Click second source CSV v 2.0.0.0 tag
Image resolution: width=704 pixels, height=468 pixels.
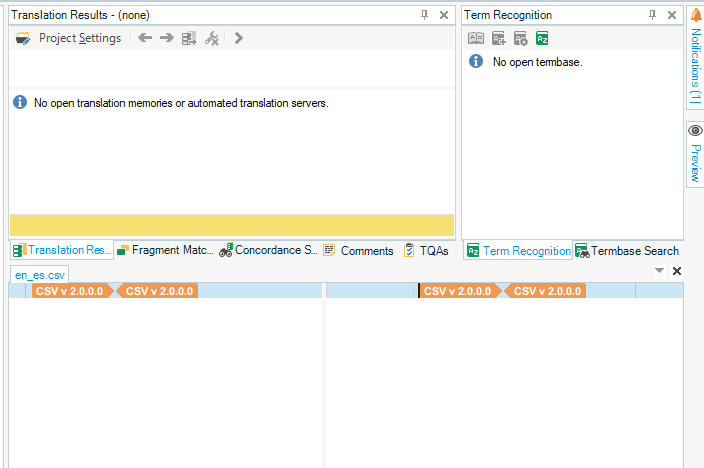coord(157,291)
